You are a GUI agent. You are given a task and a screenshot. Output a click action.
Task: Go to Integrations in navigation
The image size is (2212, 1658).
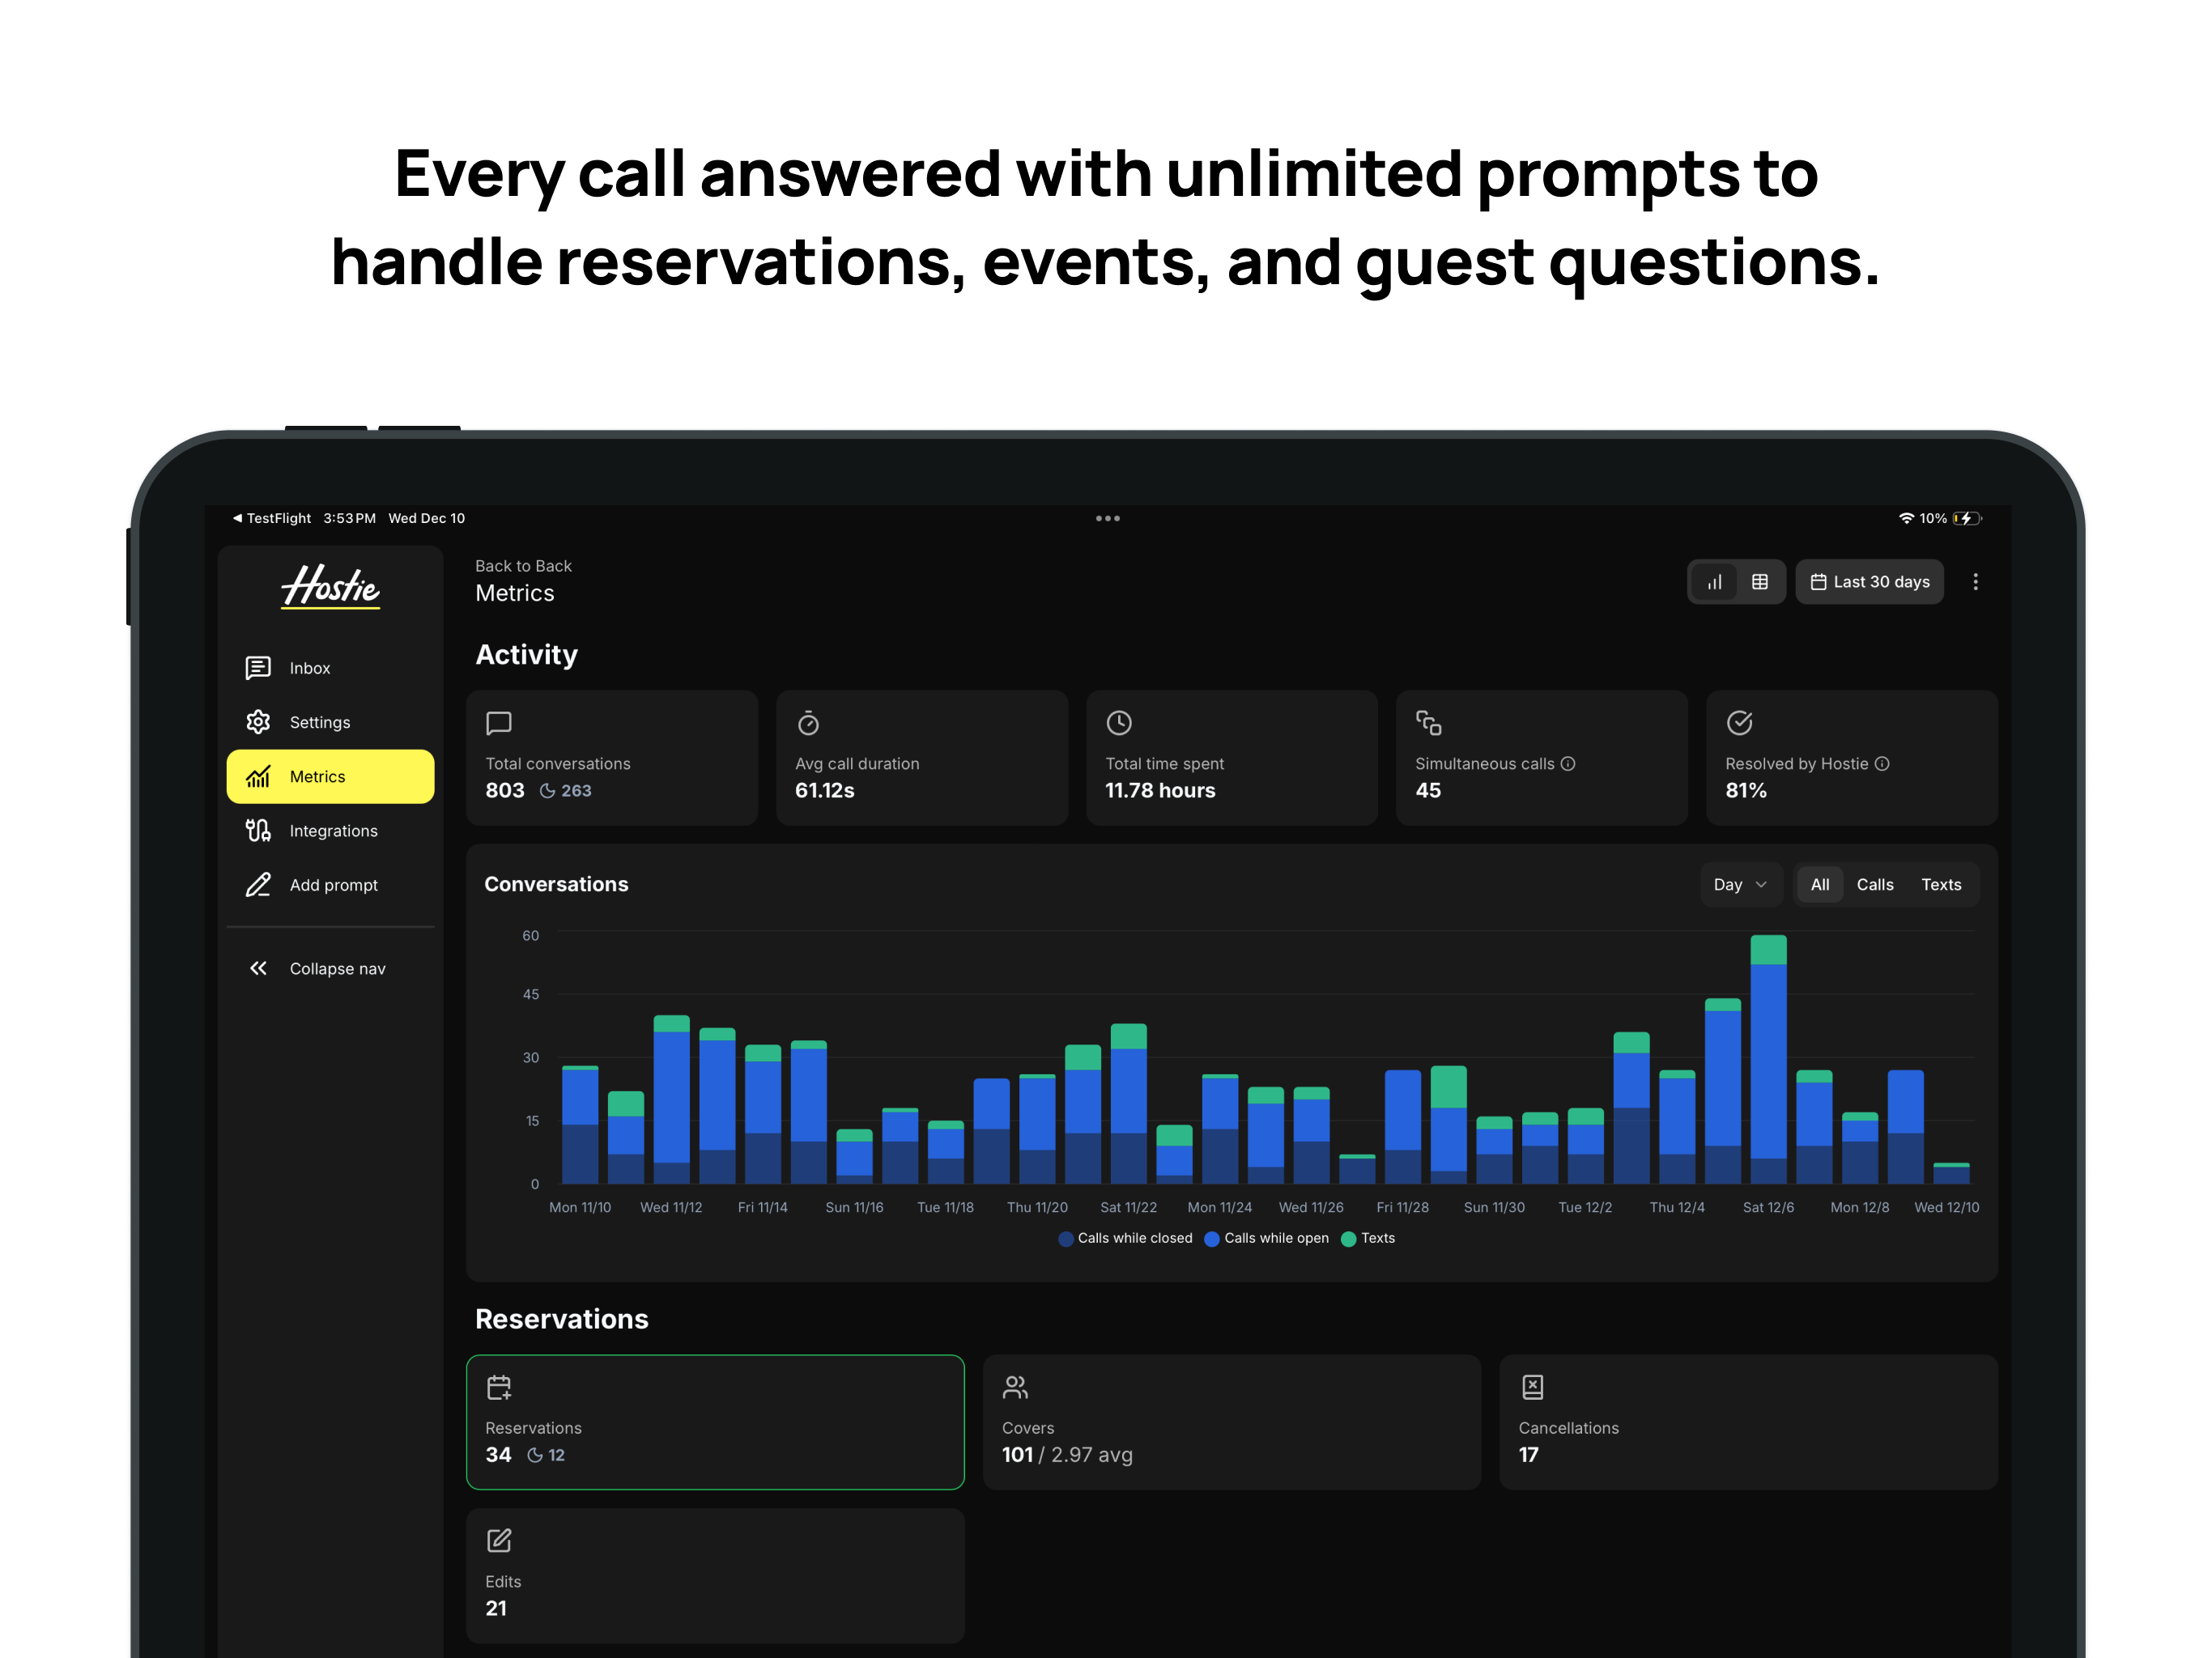(330, 831)
